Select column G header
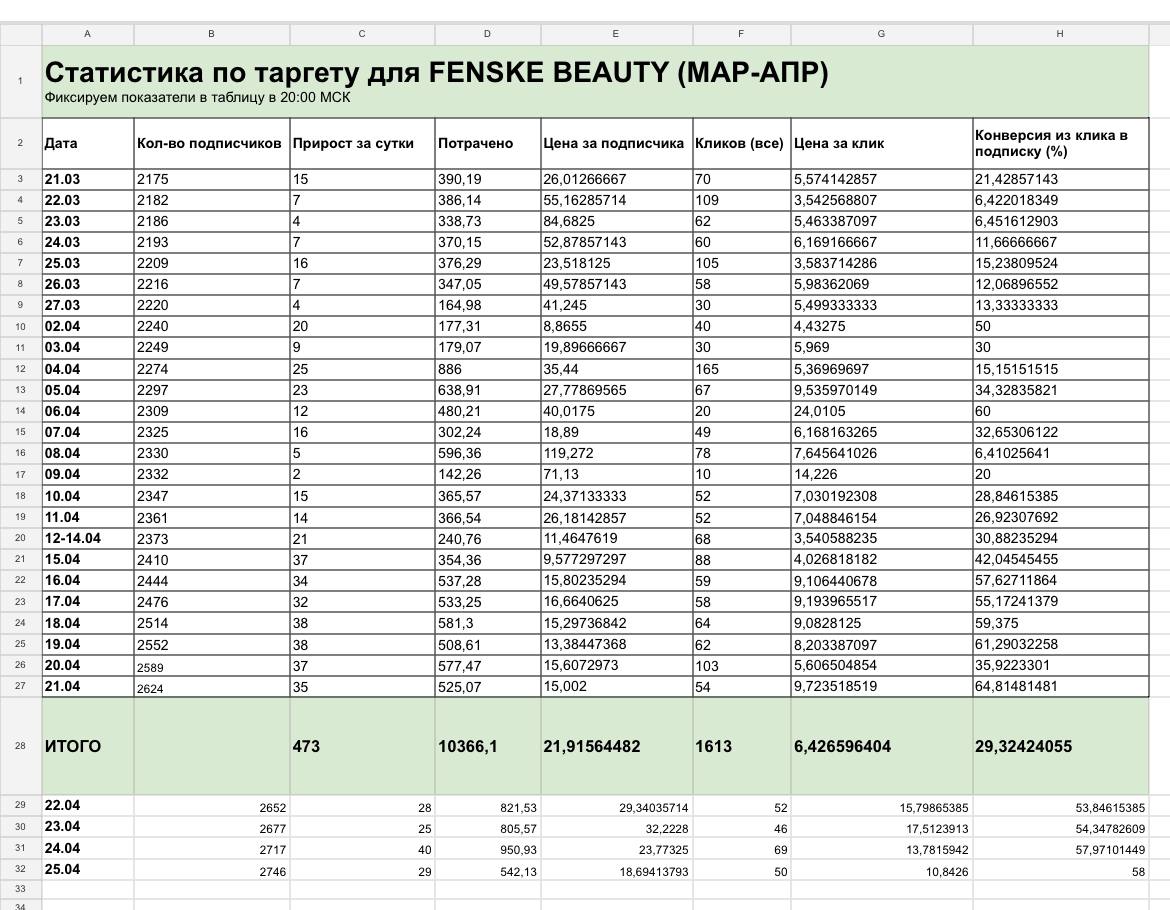 tap(881, 34)
